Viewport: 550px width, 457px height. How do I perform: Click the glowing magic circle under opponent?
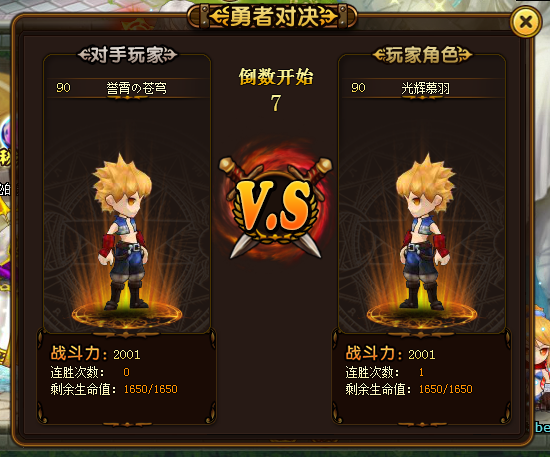(127, 314)
